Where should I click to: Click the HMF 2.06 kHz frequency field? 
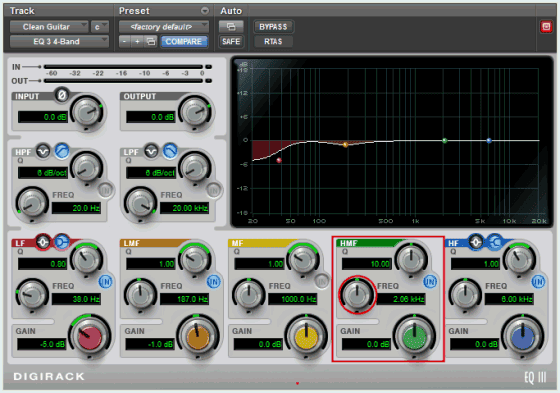click(401, 299)
